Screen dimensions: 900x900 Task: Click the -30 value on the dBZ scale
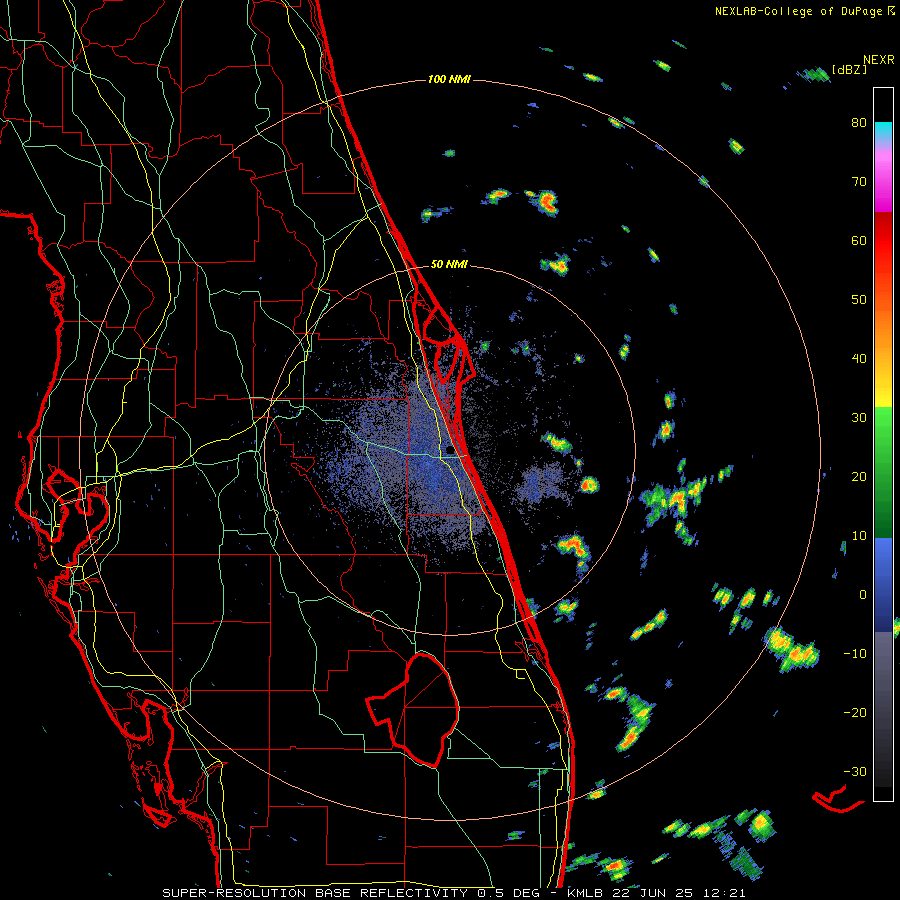pyautogui.click(x=855, y=771)
